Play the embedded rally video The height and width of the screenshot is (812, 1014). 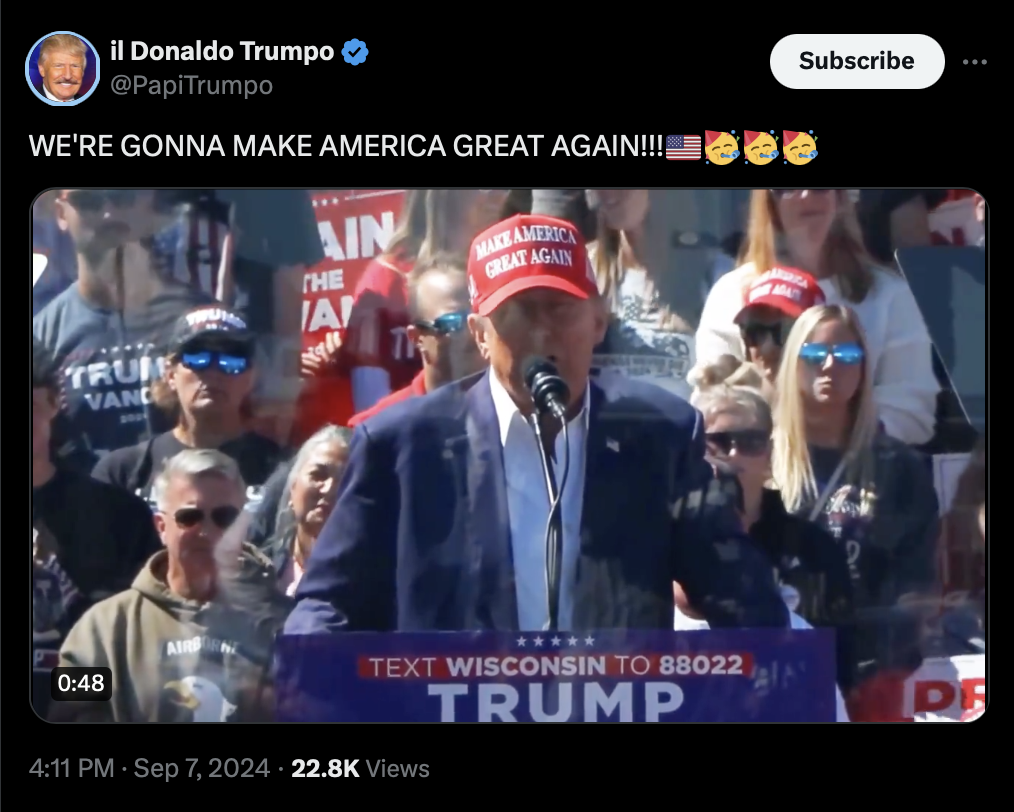tap(509, 455)
